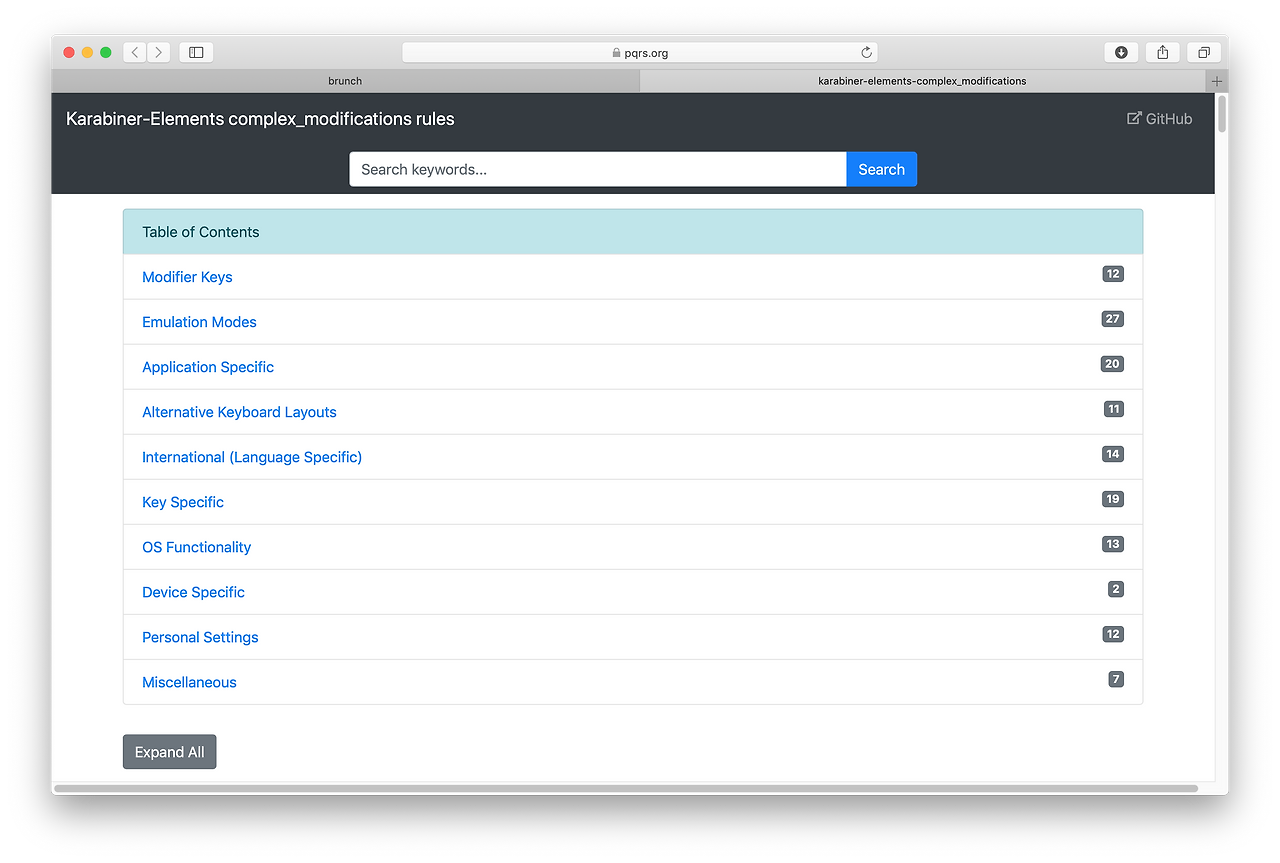Expand the Application Specific section

pyautogui.click(x=208, y=367)
